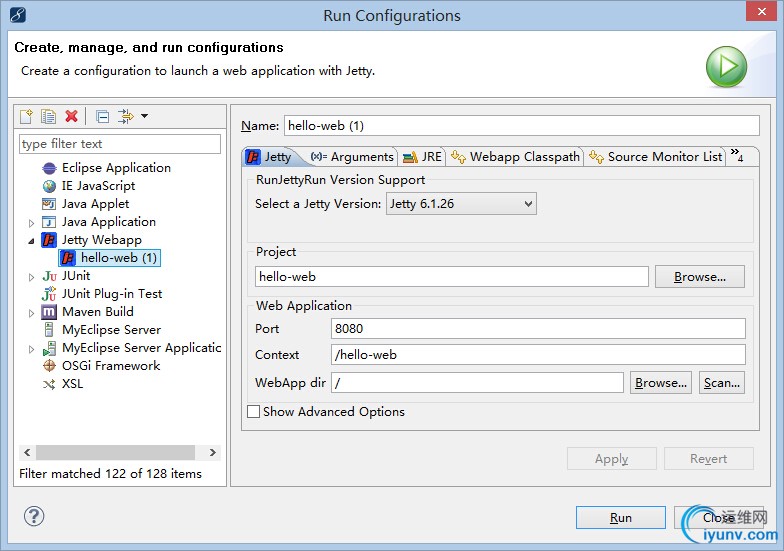Click the hello-web (1) configuration icon

point(68,258)
